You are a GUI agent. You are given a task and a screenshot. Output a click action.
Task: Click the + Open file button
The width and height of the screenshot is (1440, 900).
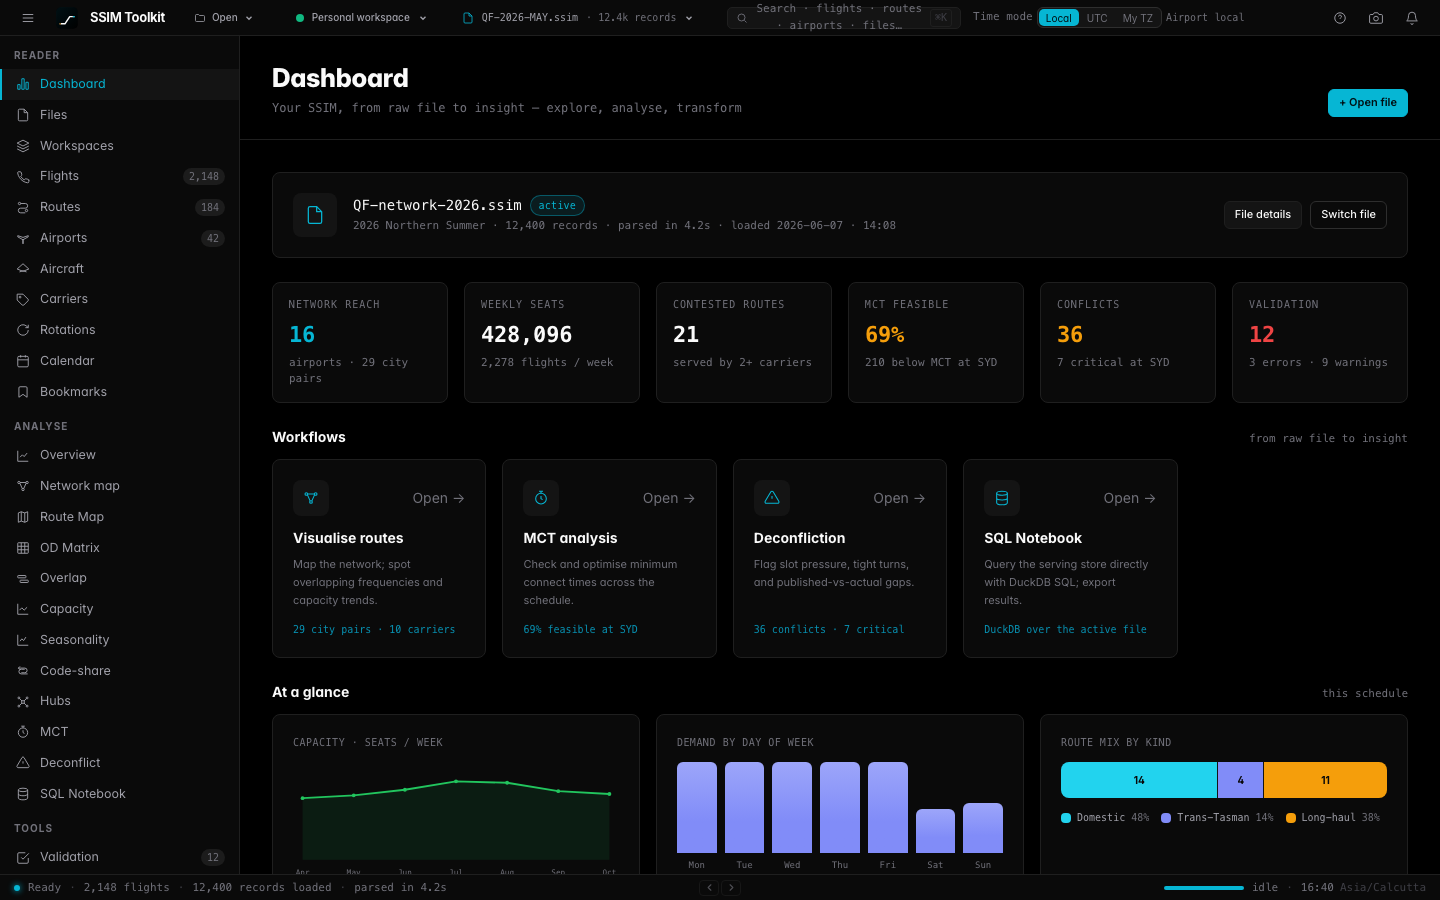click(1368, 103)
